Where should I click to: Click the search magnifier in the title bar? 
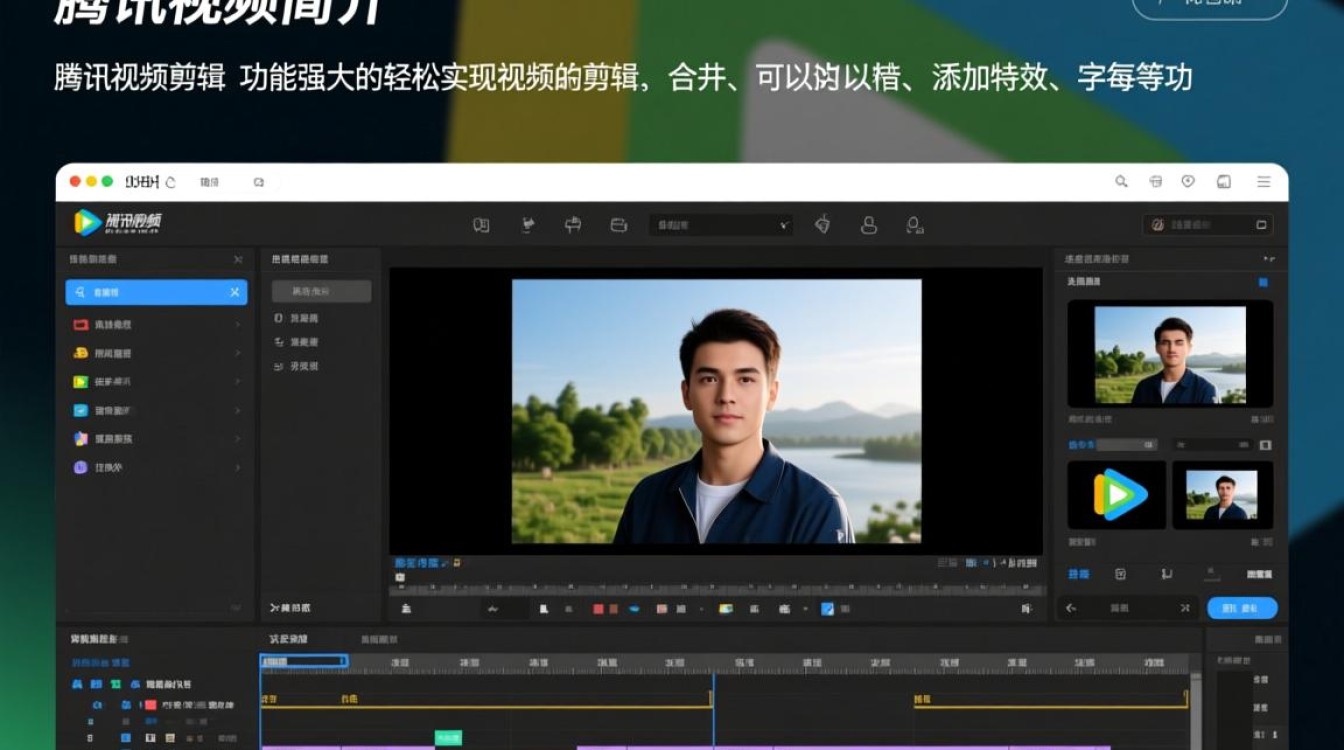[1121, 182]
